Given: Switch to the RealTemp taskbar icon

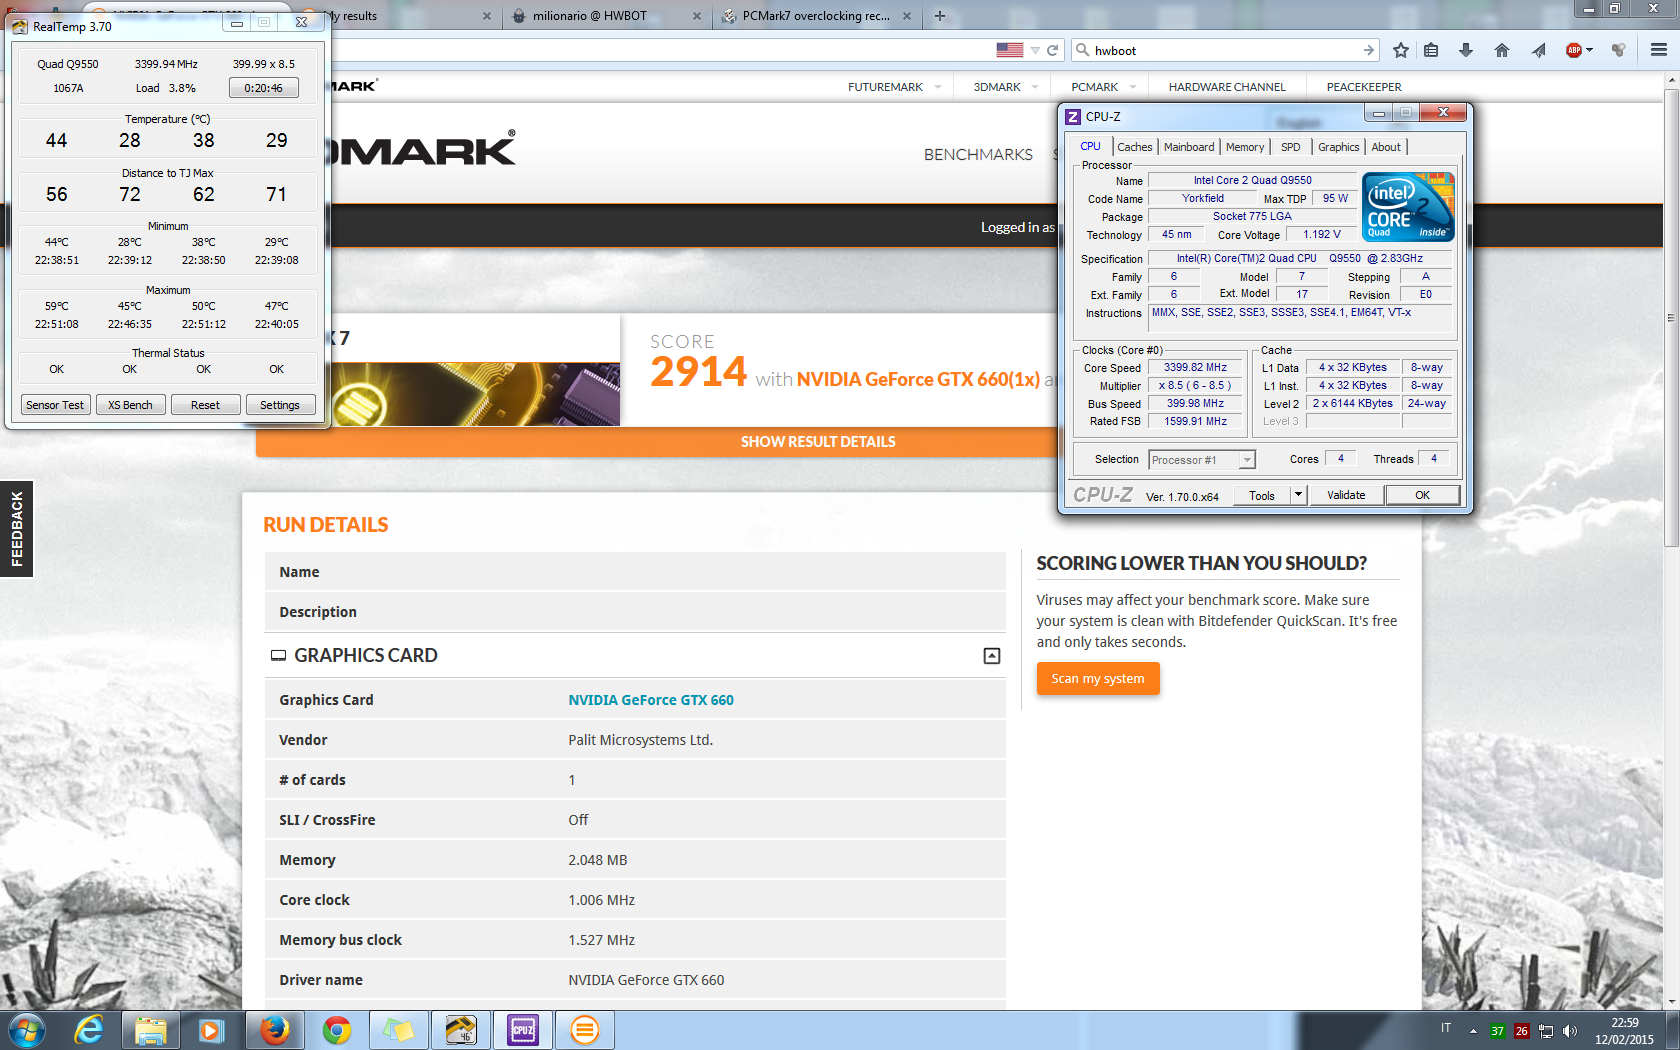Looking at the screenshot, I should click(461, 1030).
